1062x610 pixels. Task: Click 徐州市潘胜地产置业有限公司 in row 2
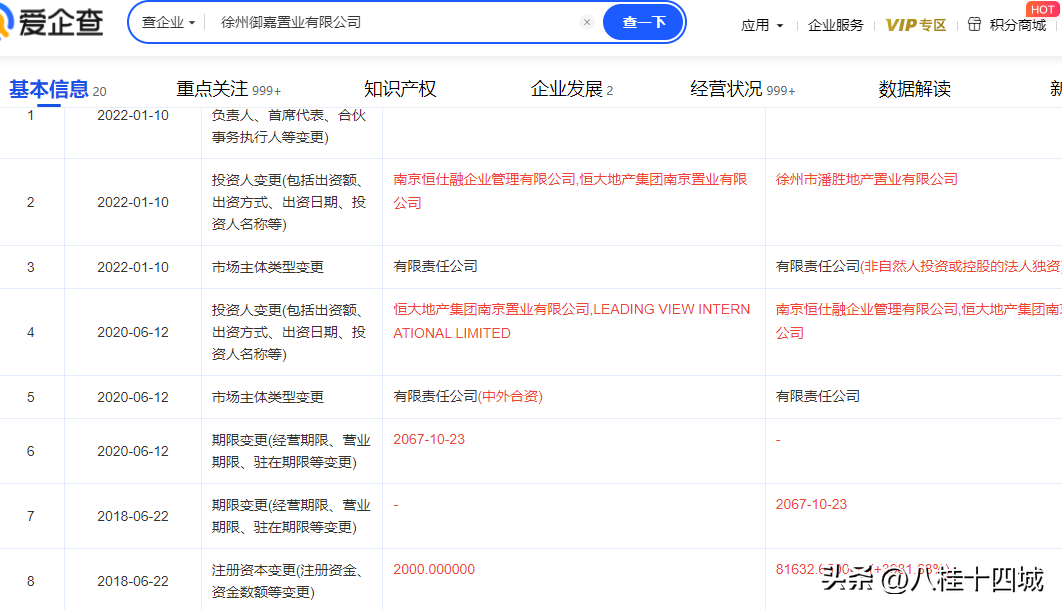click(x=866, y=179)
